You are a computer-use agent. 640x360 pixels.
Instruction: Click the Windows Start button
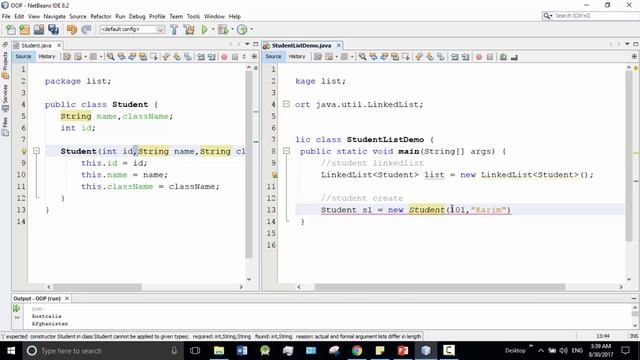(11, 351)
